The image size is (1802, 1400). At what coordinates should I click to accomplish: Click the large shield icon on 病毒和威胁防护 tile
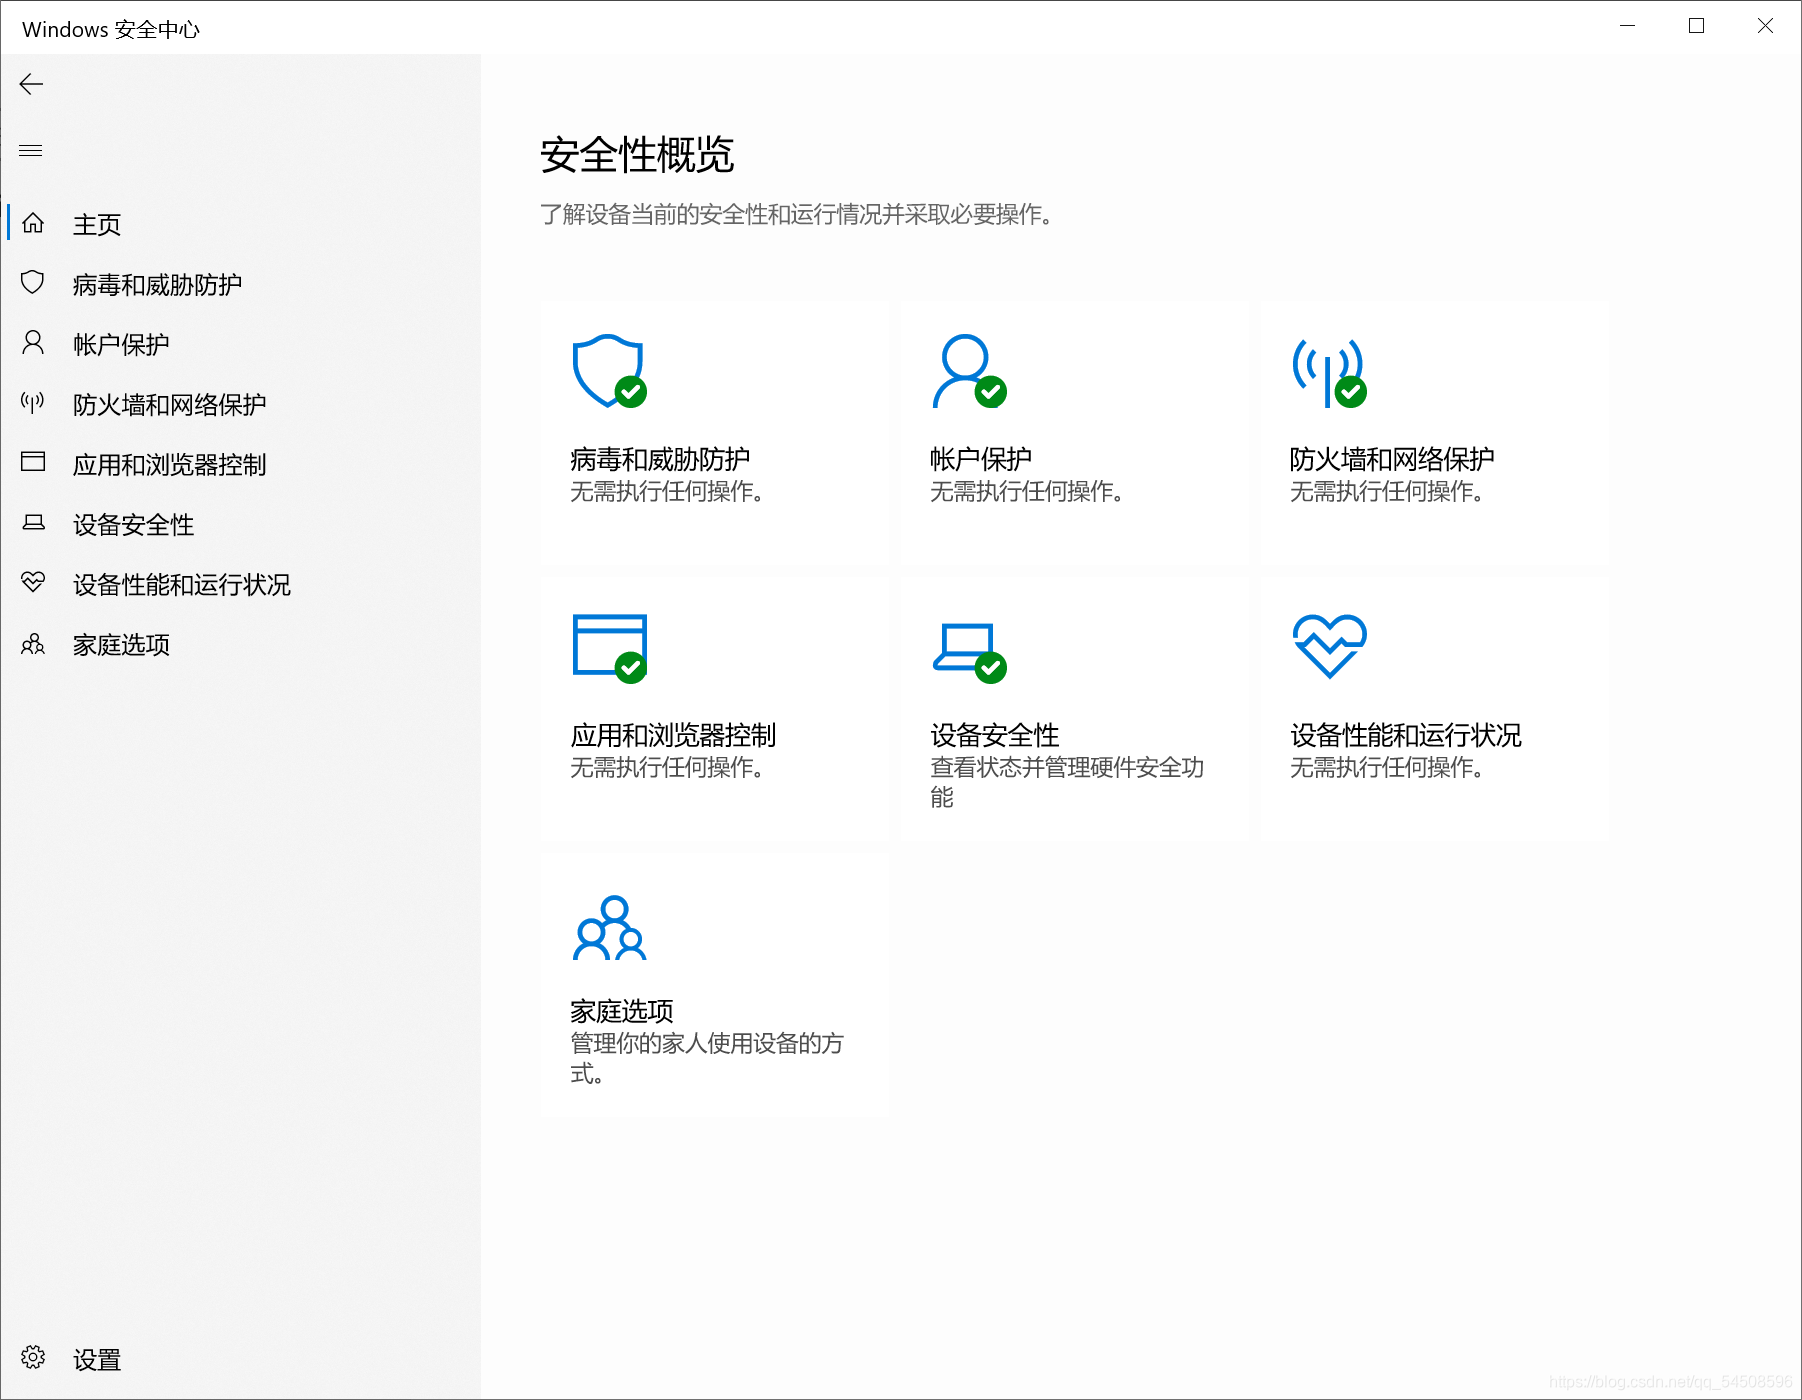pos(609,371)
